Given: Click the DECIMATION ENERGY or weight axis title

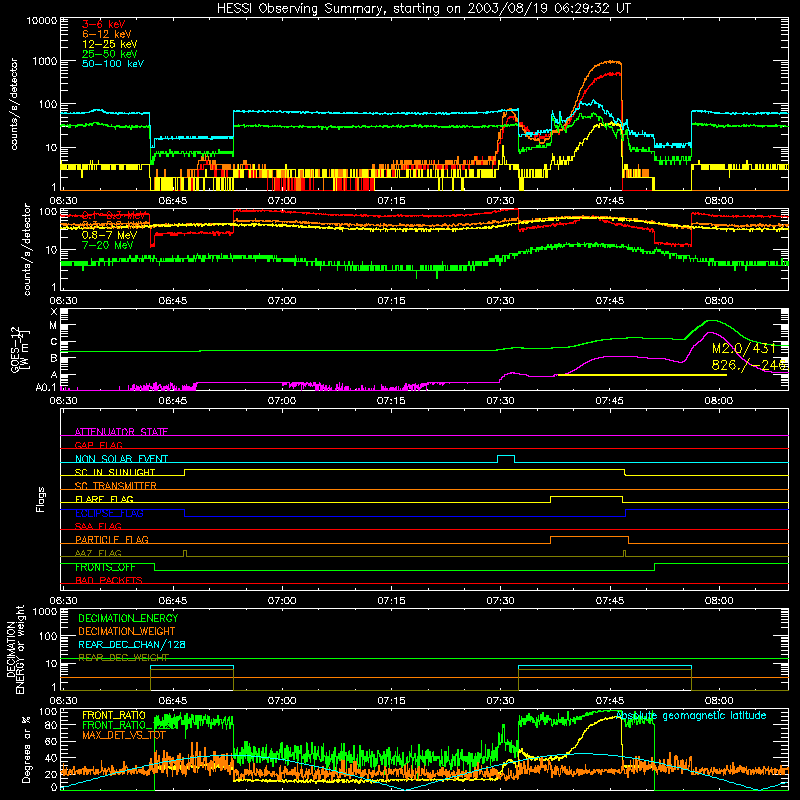Looking at the screenshot, I should pyautogui.click(x=15, y=649).
